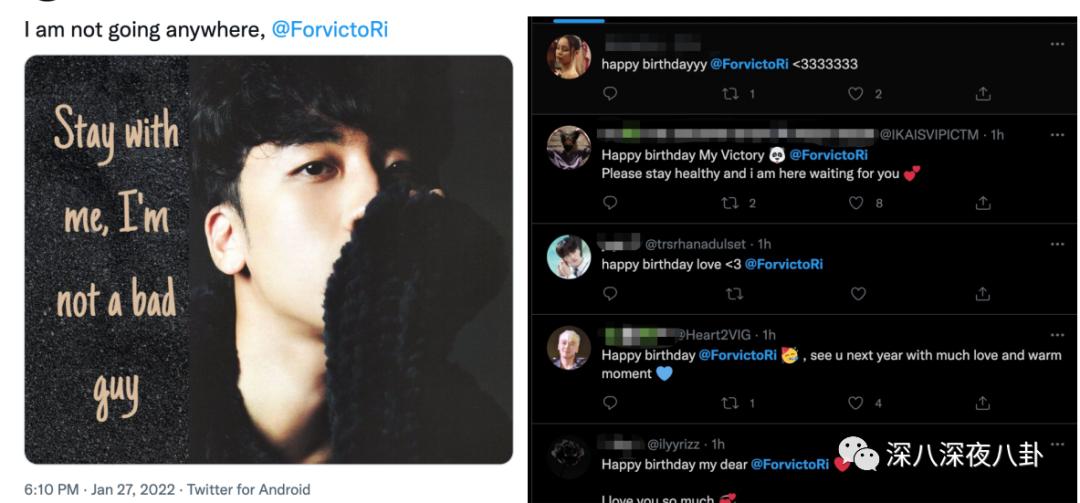
Task: Open the Stay with me tweet image
Action: (x=268, y=259)
